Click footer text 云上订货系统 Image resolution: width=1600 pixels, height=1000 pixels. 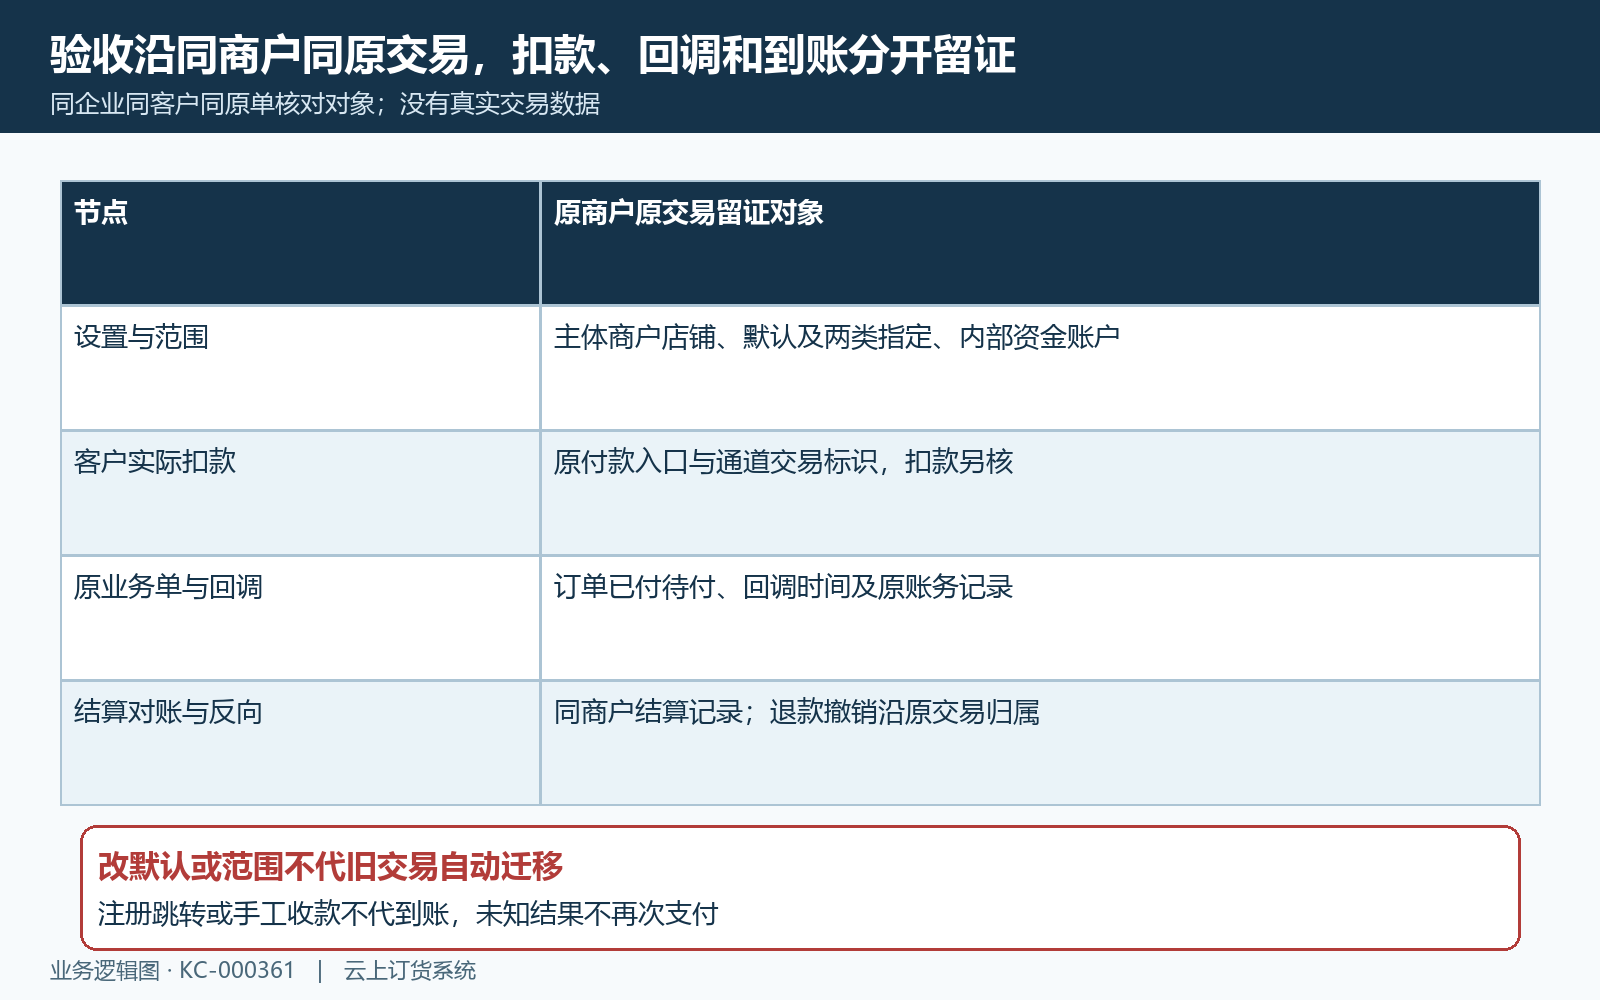[x=410, y=970]
